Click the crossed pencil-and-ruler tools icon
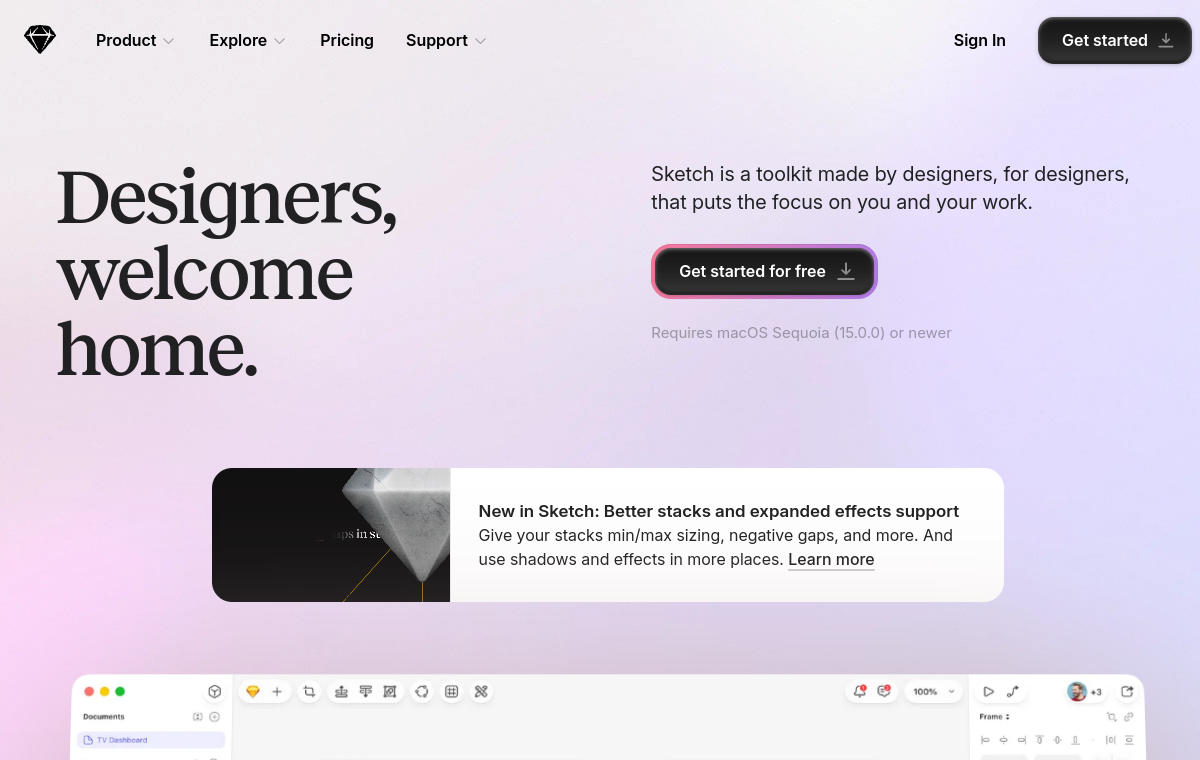This screenshot has height=760, width=1200. click(481, 691)
